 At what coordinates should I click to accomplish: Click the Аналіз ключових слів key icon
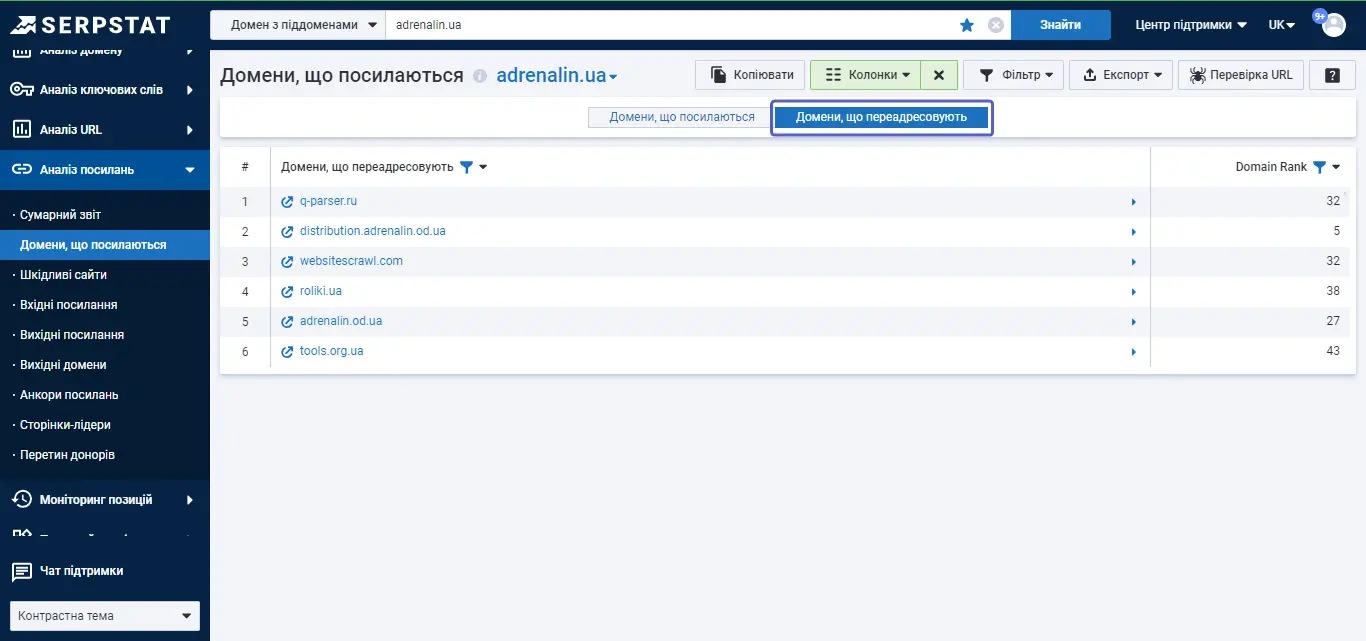click(22, 90)
